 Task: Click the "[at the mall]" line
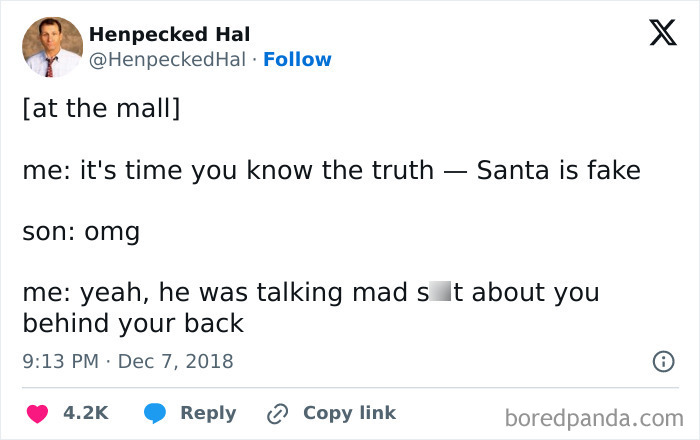(x=101, y=107)
